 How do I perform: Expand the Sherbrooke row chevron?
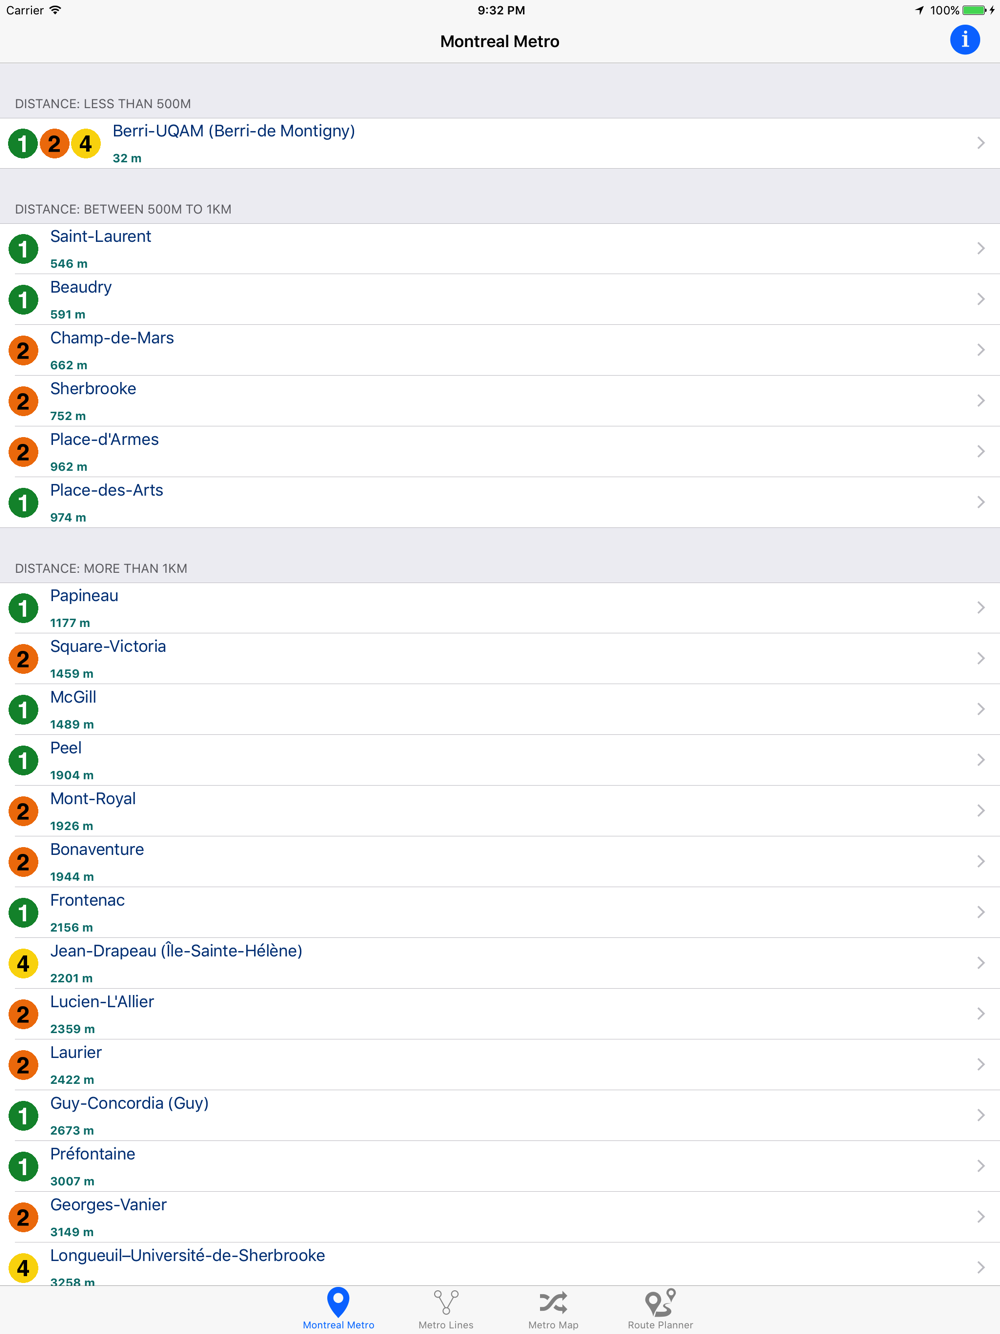coord(980,401)
